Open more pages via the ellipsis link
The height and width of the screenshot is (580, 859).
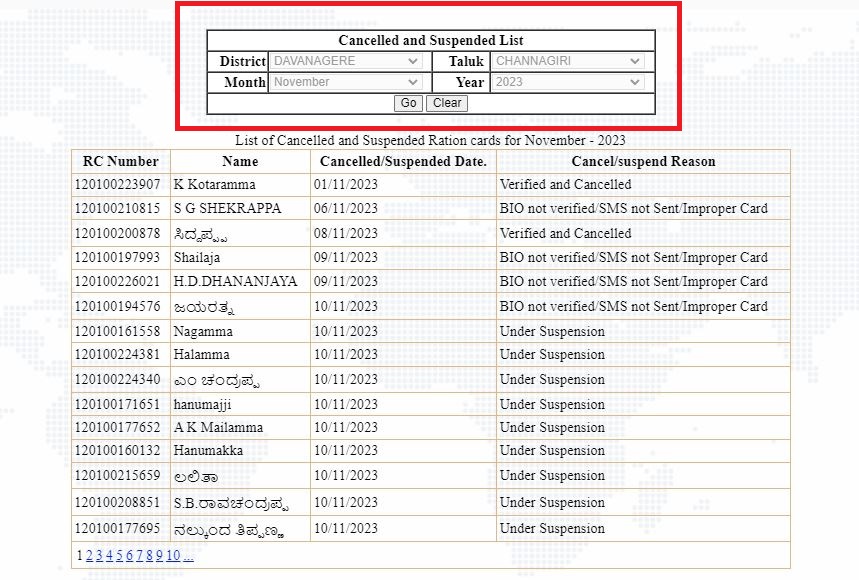(x=188, y=555)
